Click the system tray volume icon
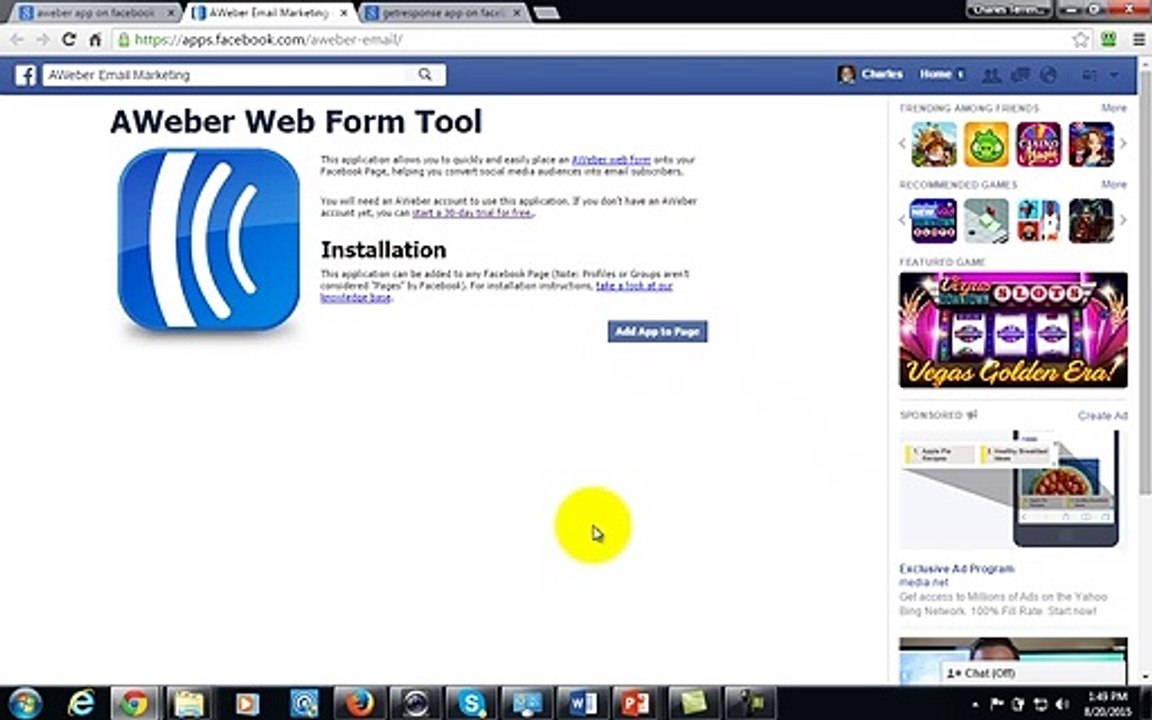 pyautogui.click(x=1062, y=704)
